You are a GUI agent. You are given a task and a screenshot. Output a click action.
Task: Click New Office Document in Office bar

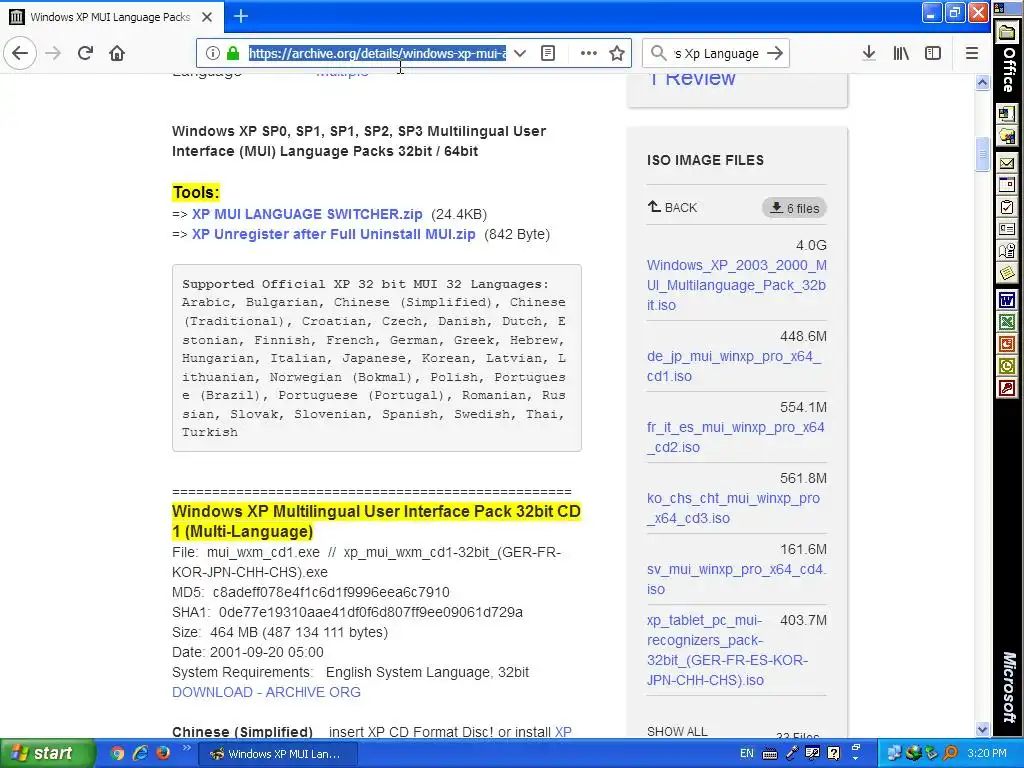(x=1006, y=113)
